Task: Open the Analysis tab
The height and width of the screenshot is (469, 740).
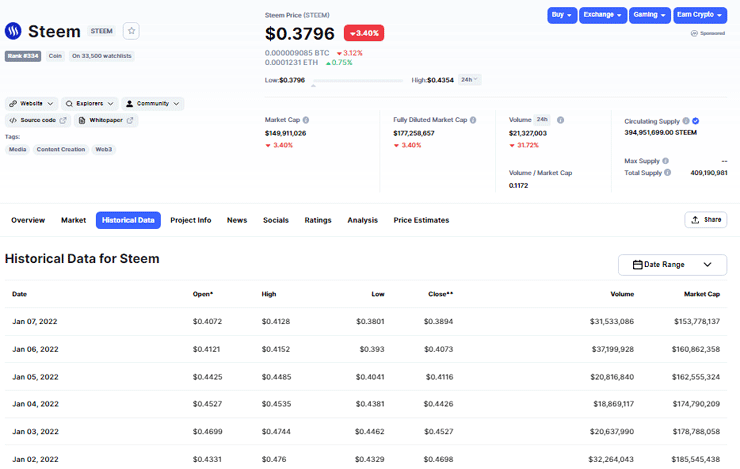Action: (362, 220)
